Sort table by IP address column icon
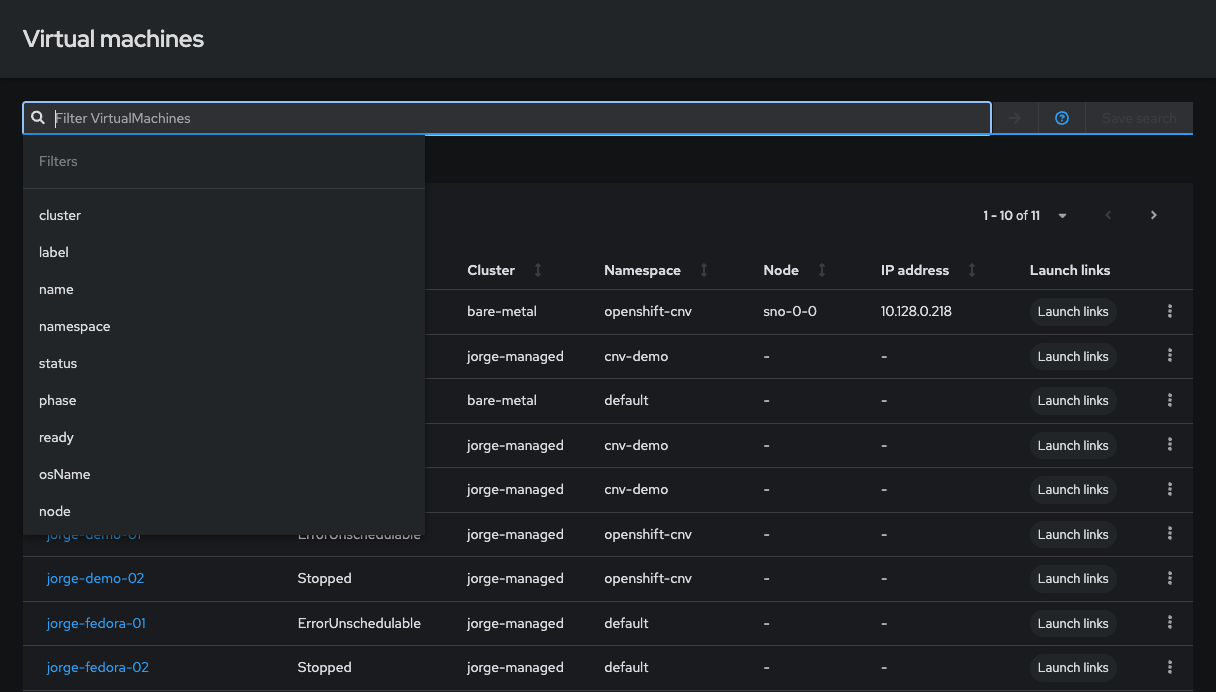Screen dimensions: 1216x692 point(972,270)
